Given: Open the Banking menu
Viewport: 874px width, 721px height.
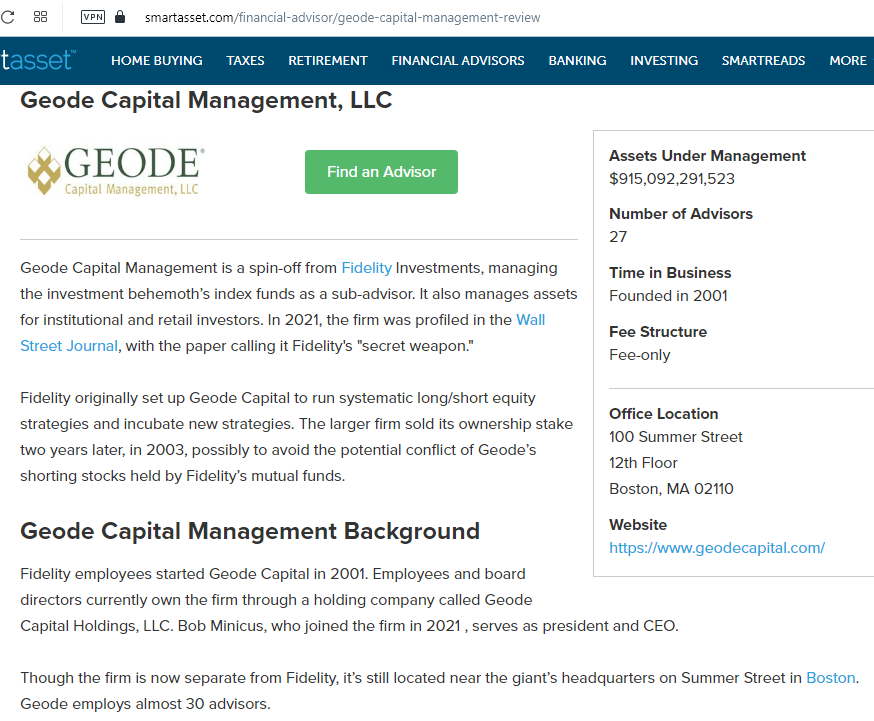Looking at the screenshot, I should (x=577, y=61).
